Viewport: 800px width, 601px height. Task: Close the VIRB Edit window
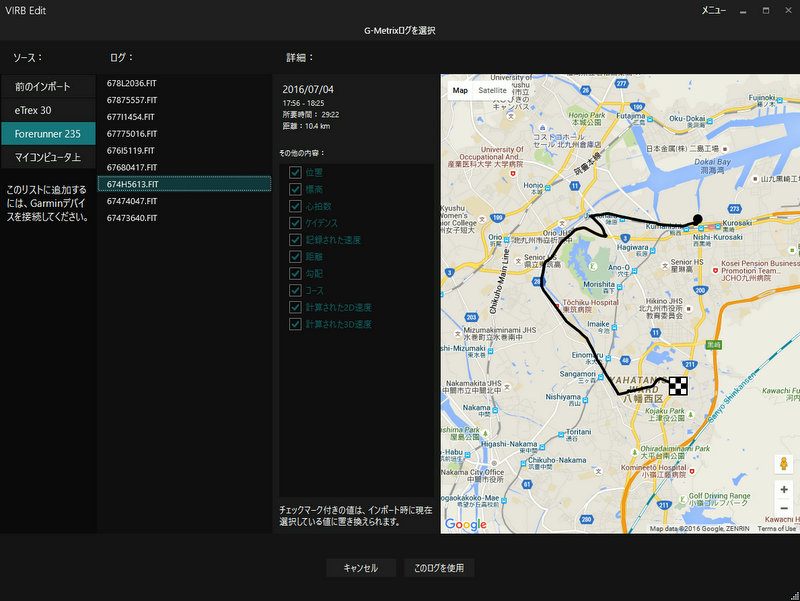[x=788, y=11]
